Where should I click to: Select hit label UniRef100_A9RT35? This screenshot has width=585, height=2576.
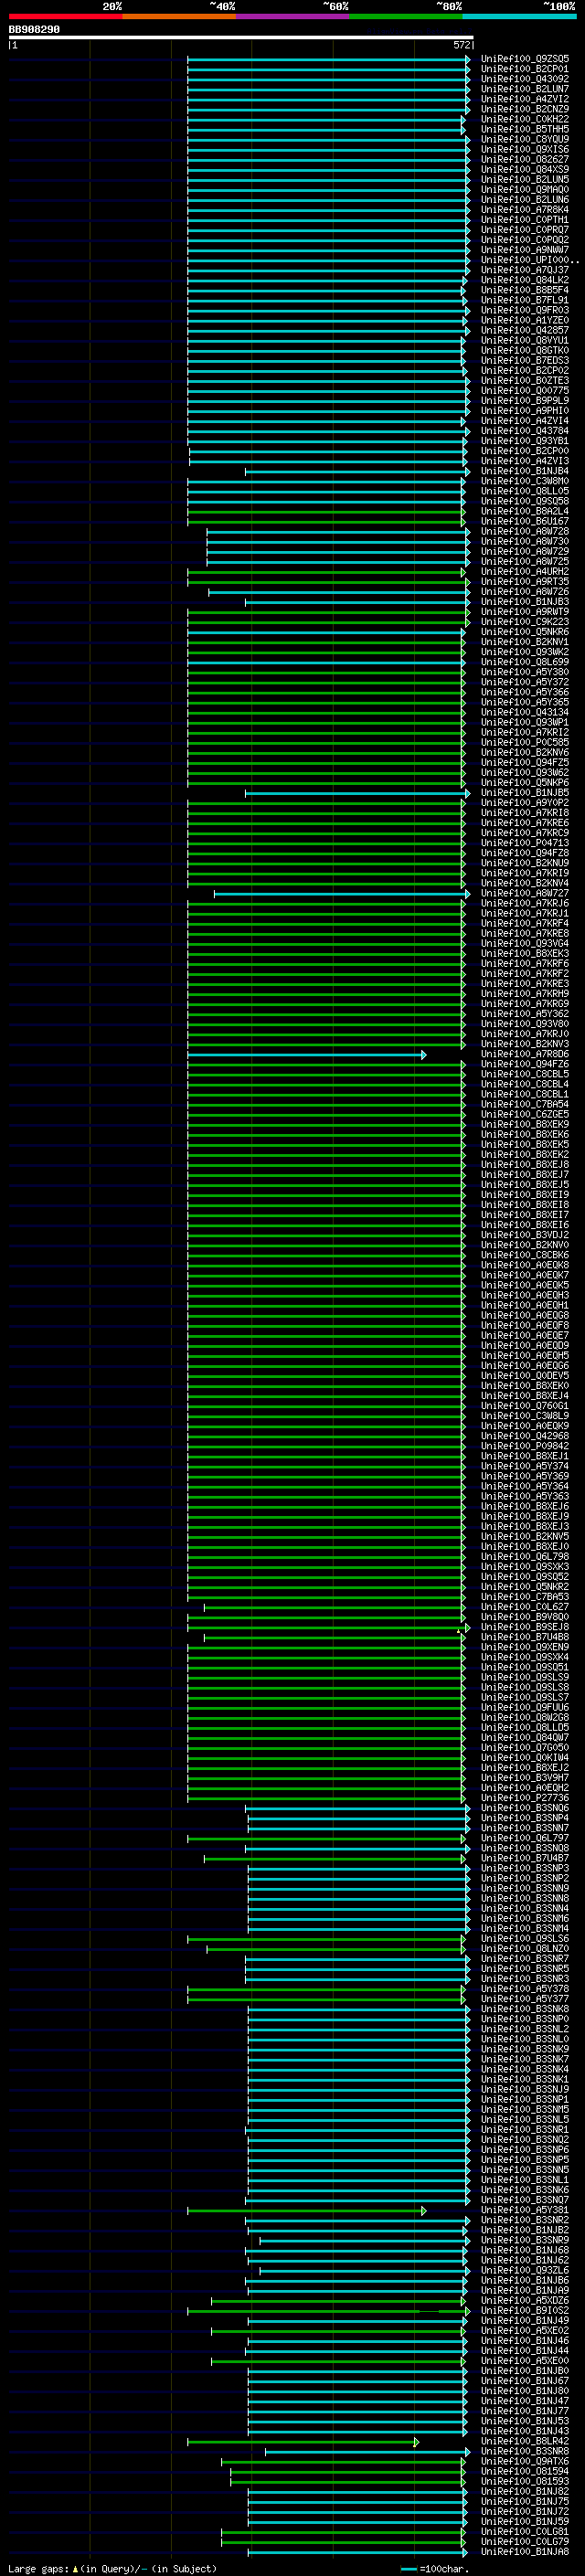pos(525,582)
